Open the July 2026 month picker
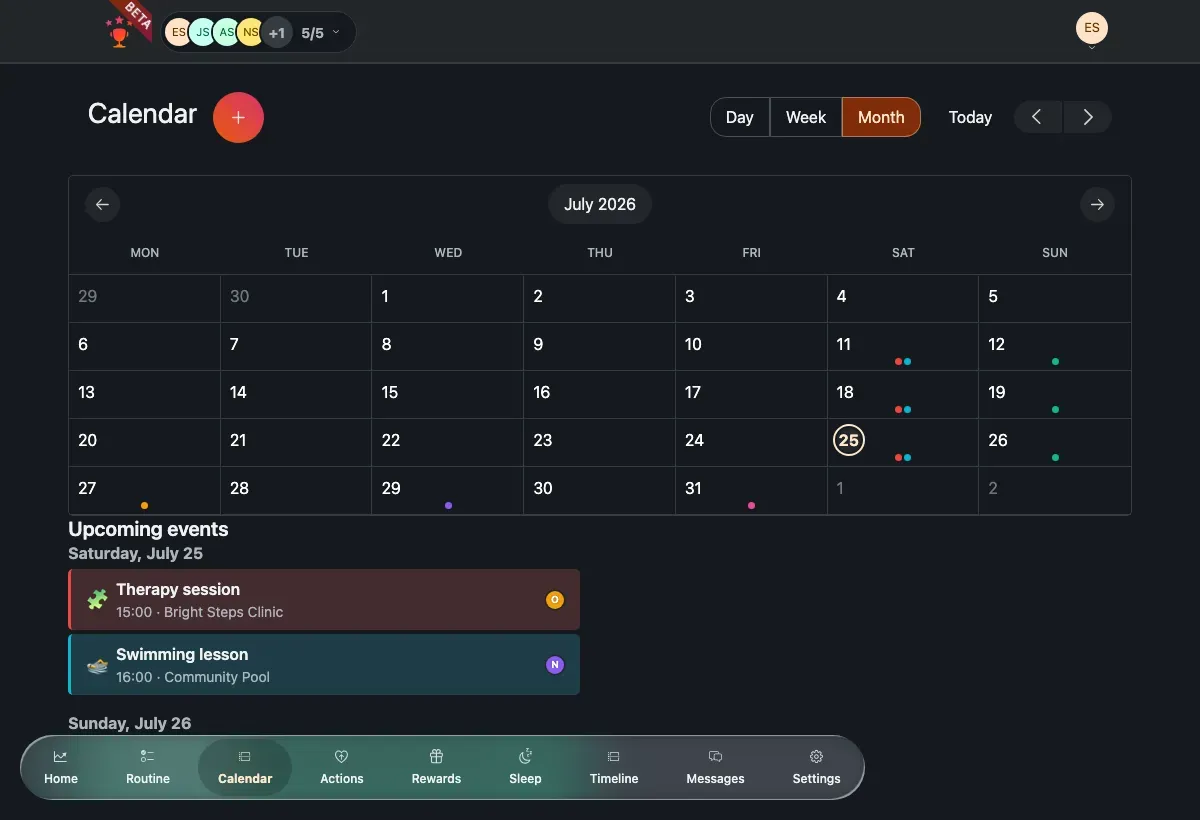 point(600,204)
